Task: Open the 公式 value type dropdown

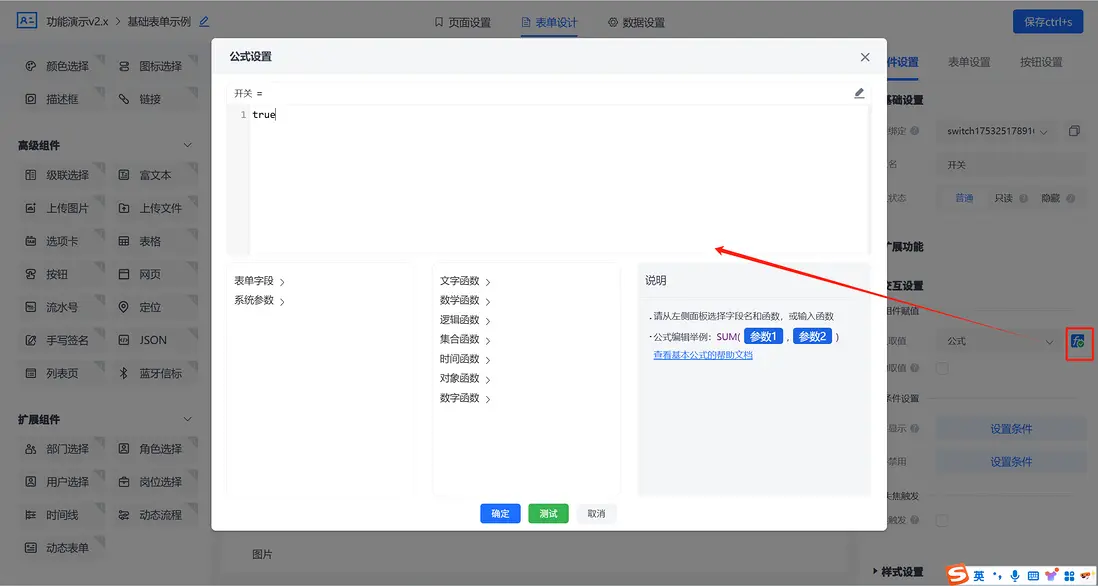Action: [x=999, y=342]
